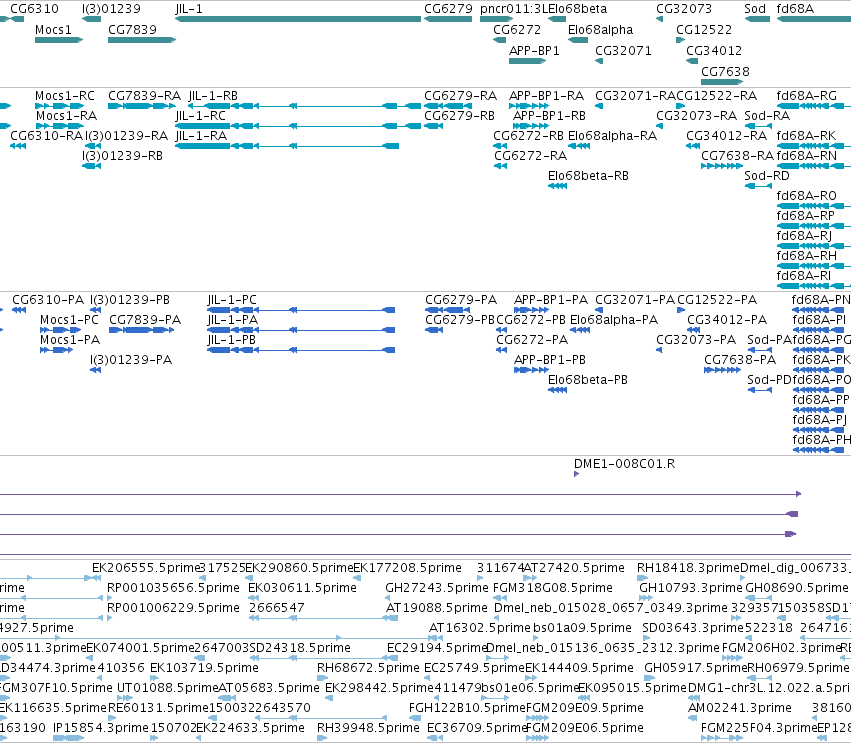
Task: Select protein JIL-1-PB label
Action: (x=231, y=340)
